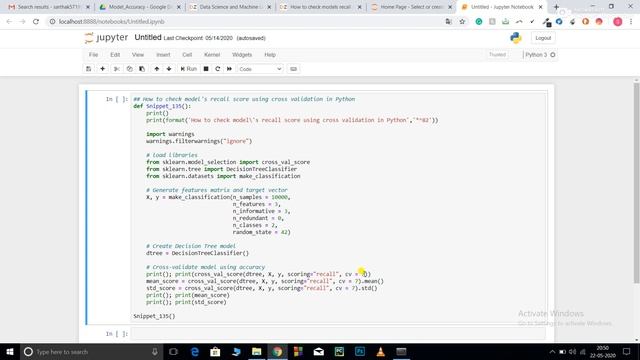Image resolution: width=640 pixels, height=360 pixels.
Task: Click the 'import warnings' line
Action: (170, 134)
